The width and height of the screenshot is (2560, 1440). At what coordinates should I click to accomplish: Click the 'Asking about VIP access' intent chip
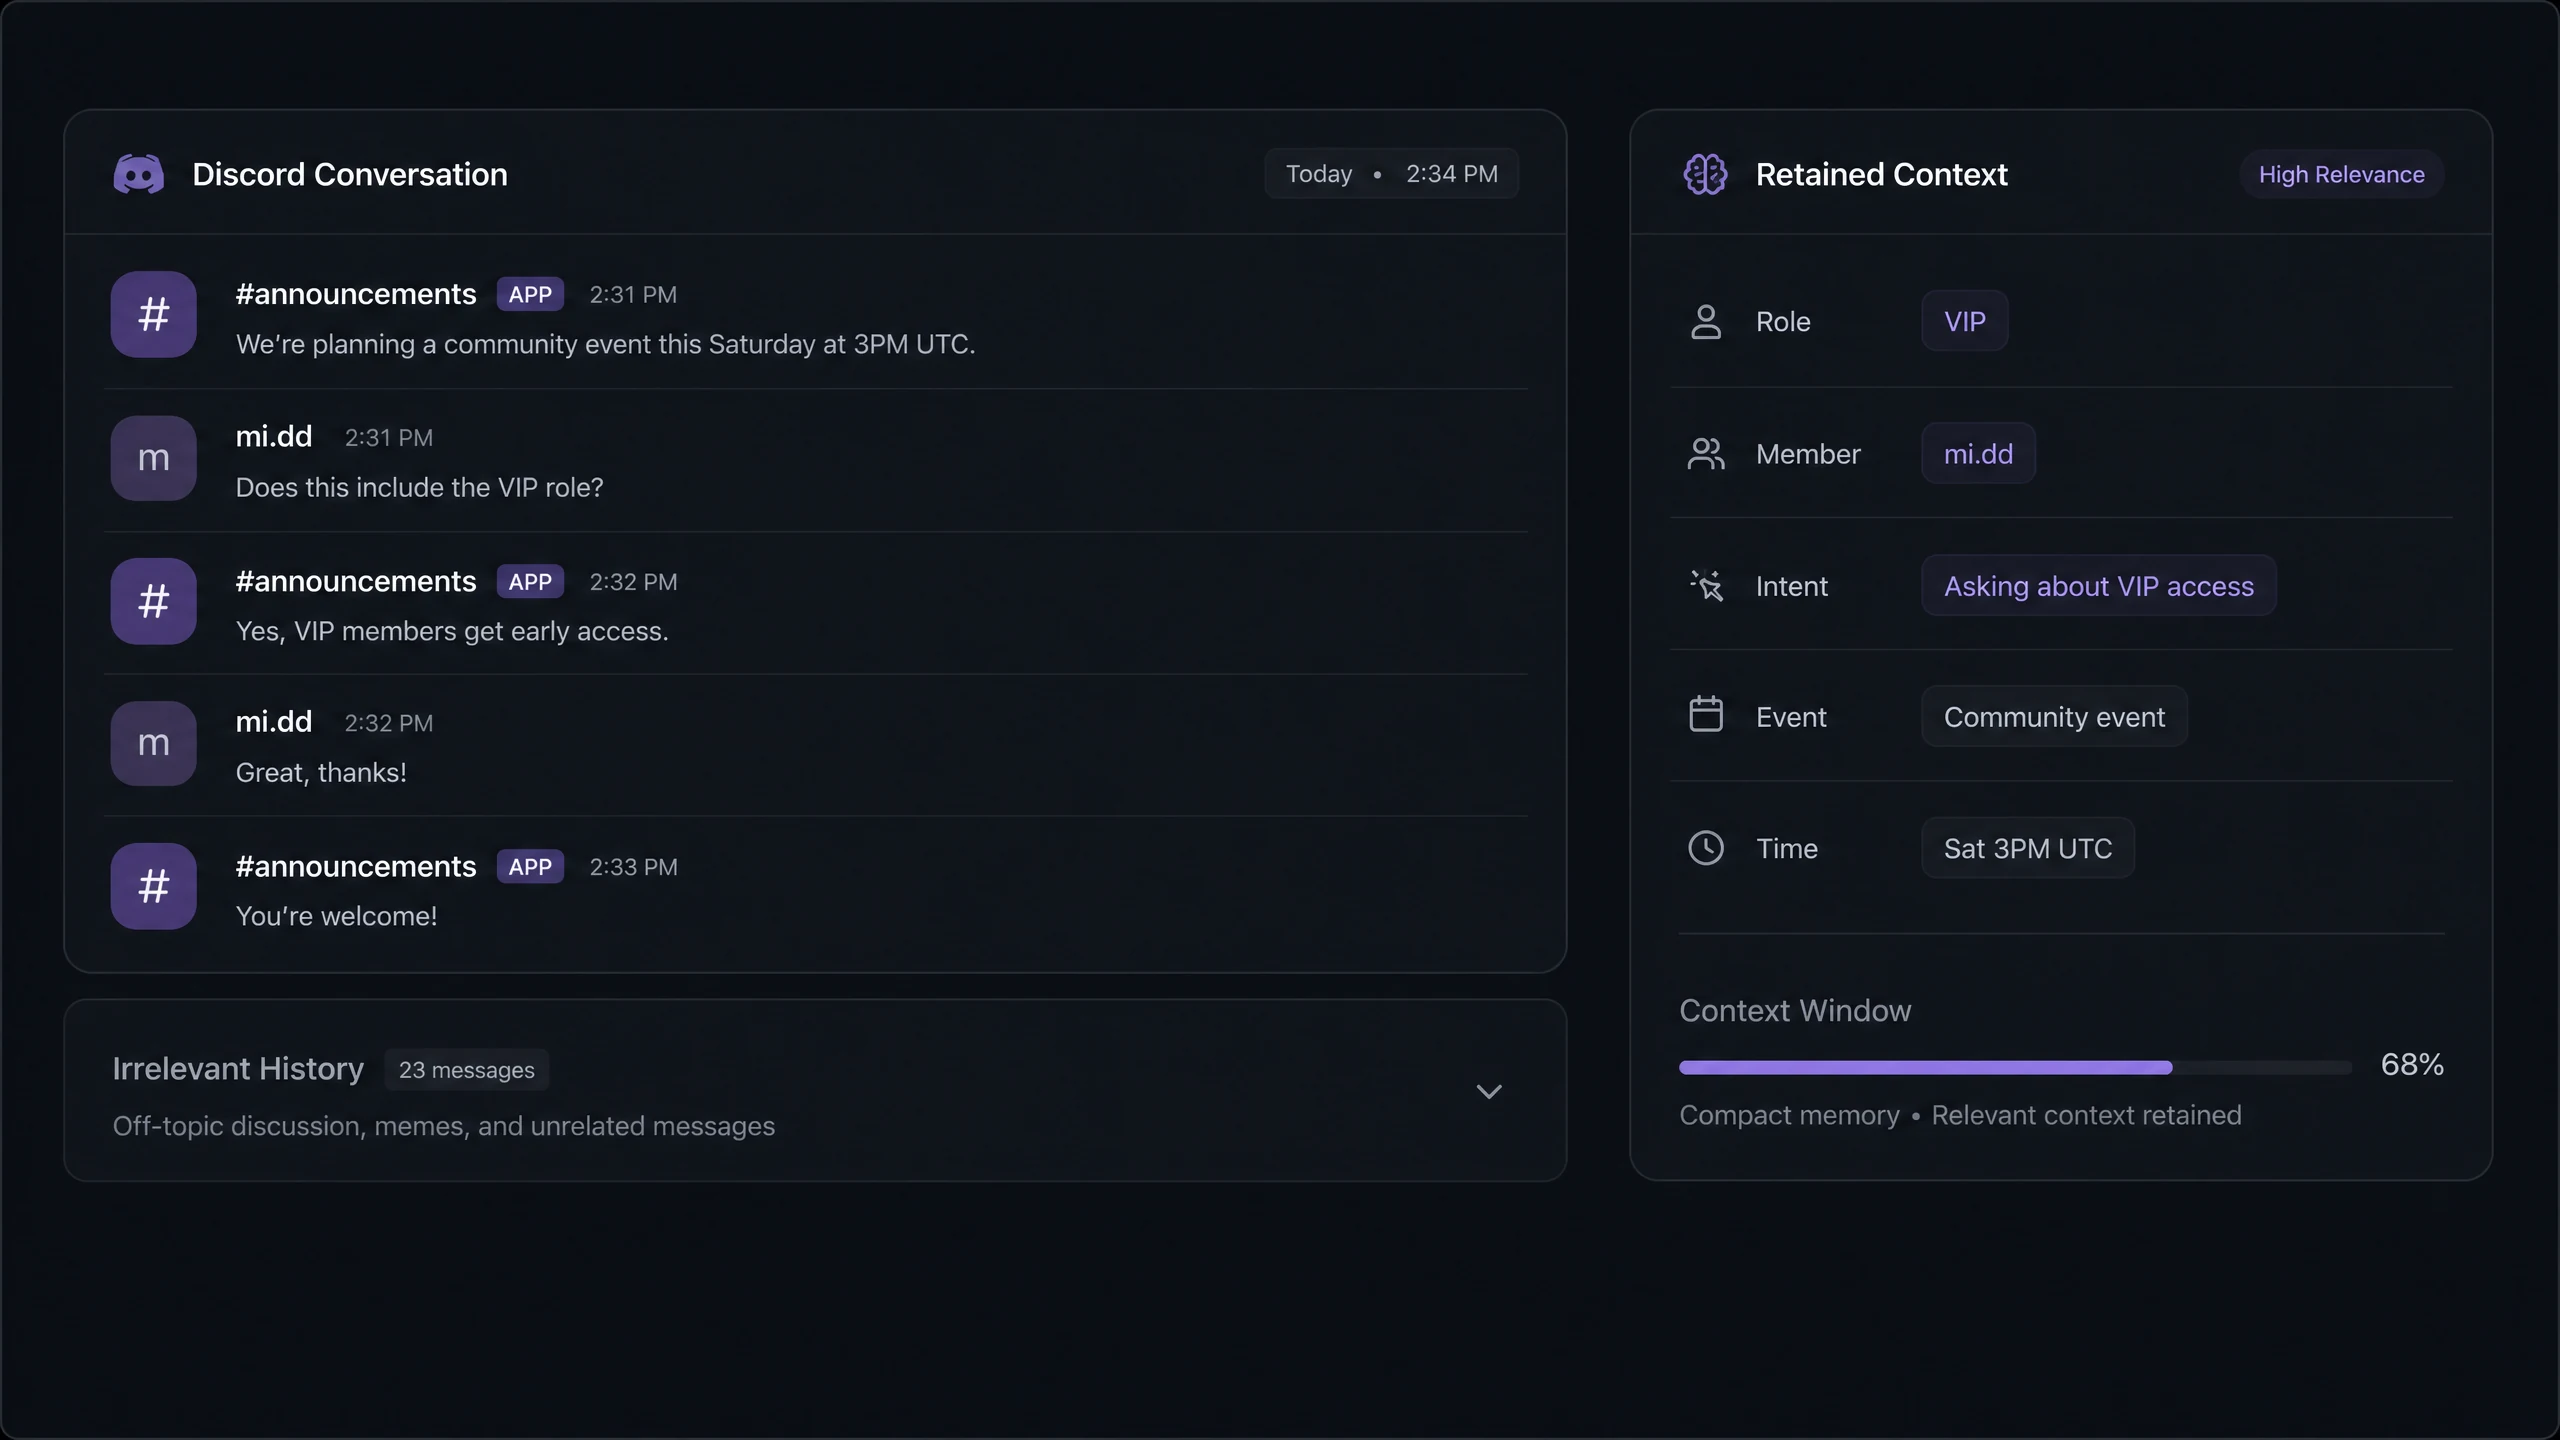click(x=2098, y=585)
